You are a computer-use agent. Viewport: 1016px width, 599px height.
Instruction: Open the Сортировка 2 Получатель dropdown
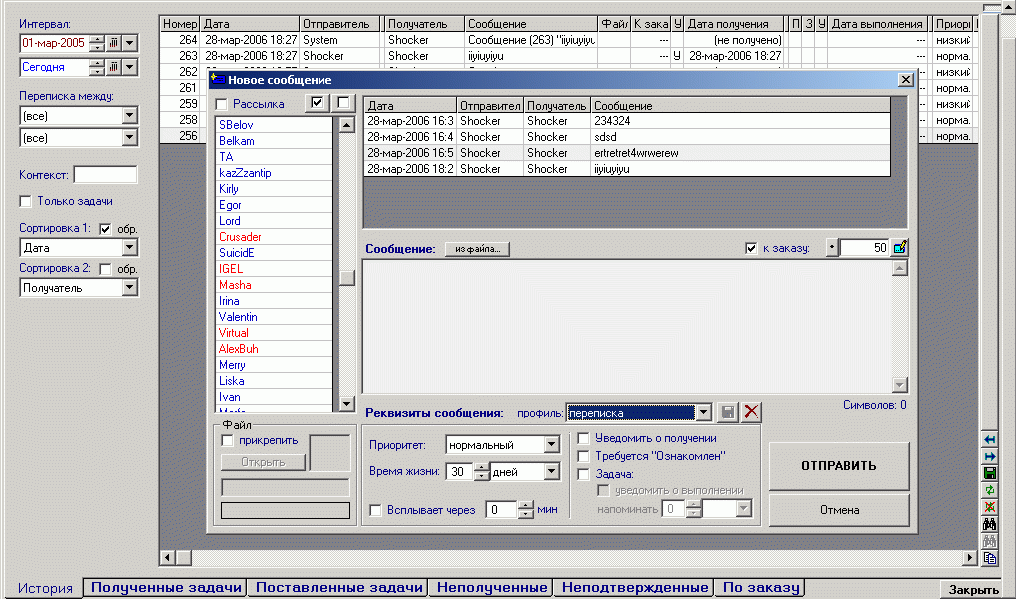pos(130,288)
